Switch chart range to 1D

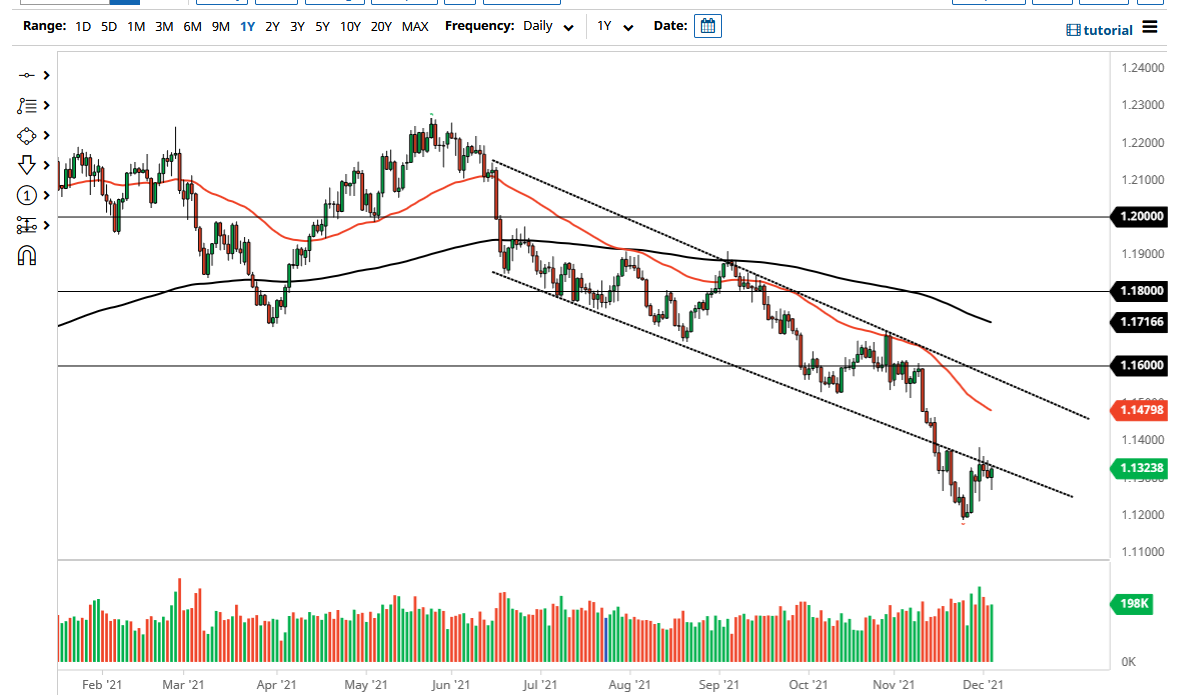(x=82, y=26)
